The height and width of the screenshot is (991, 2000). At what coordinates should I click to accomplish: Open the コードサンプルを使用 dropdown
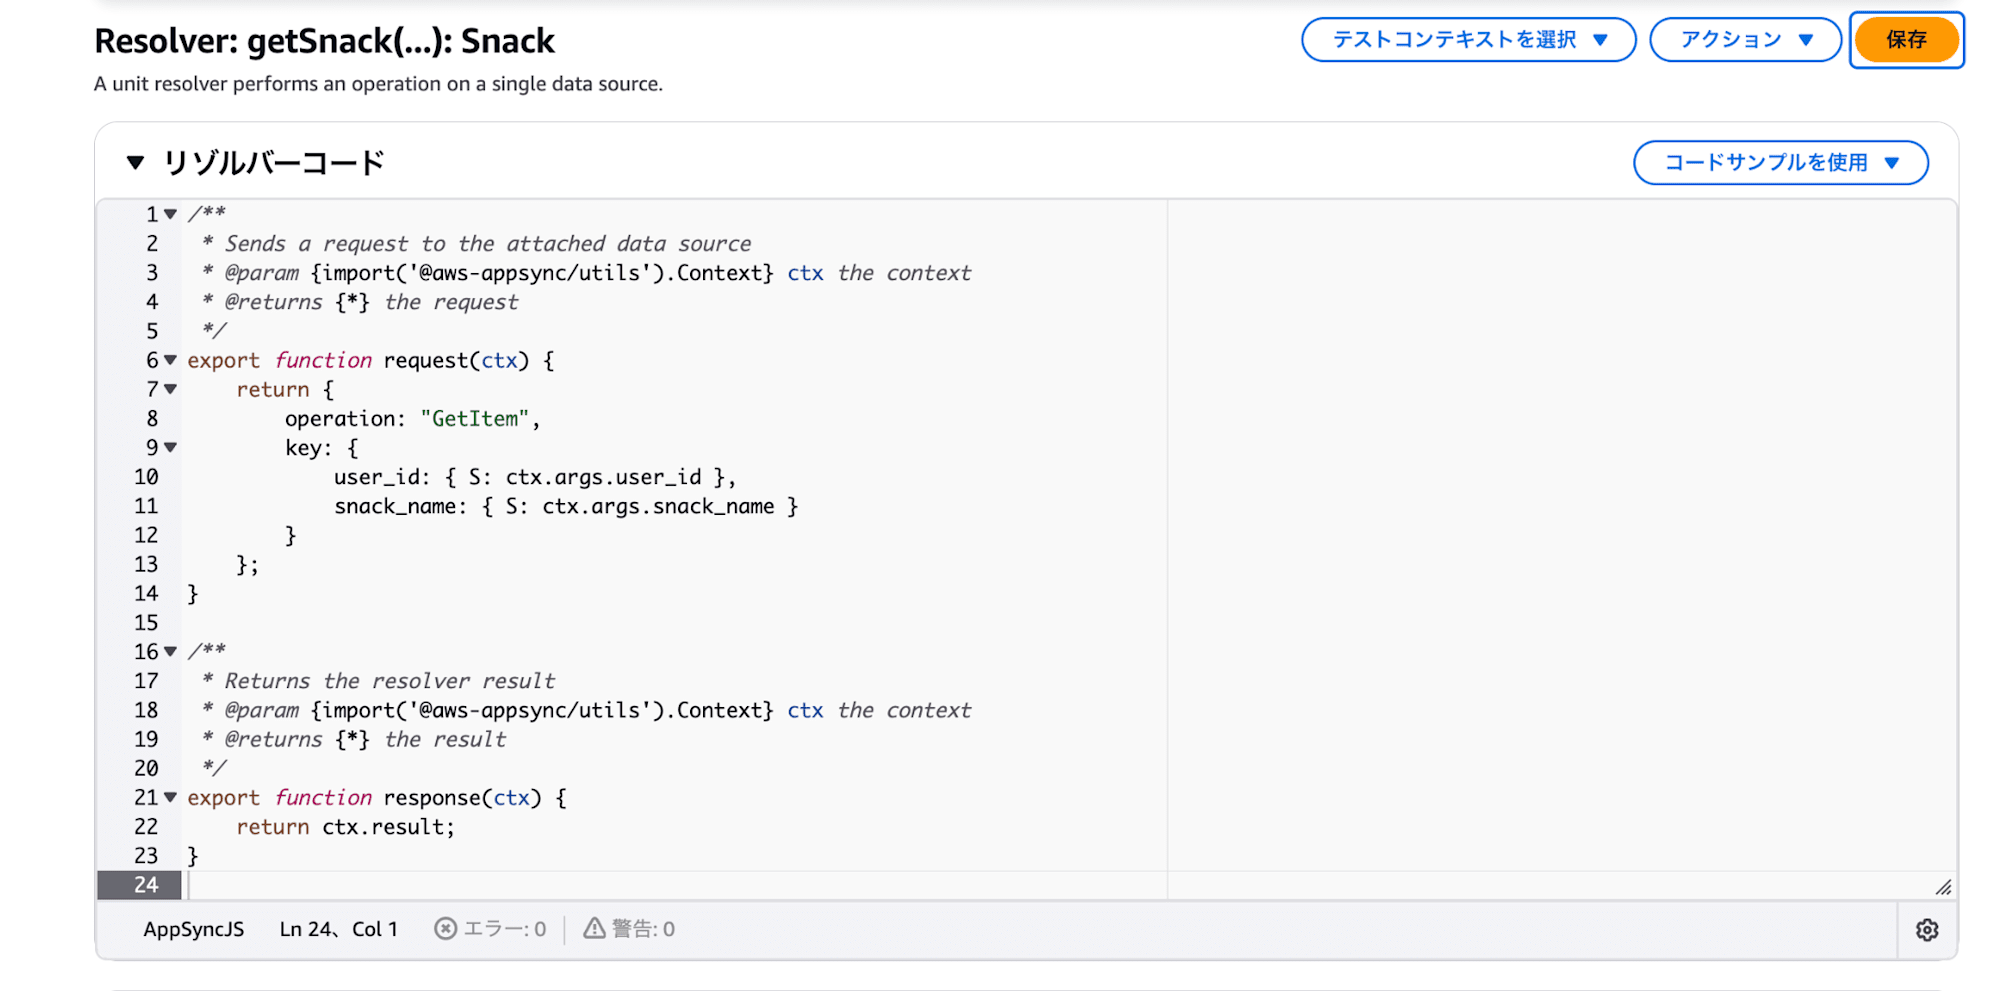pos(1780,163)
